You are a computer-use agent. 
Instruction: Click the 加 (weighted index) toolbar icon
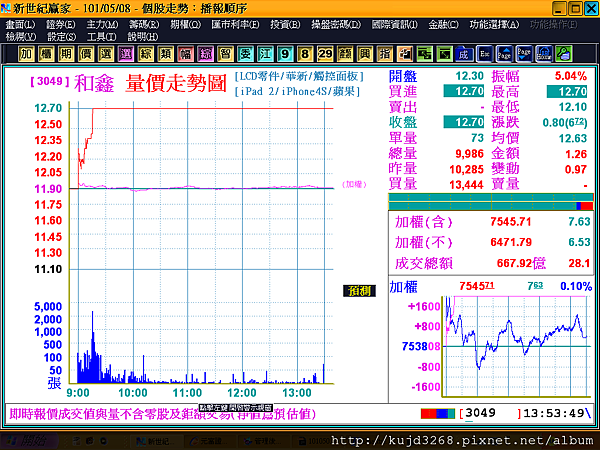tap(26, 54)
